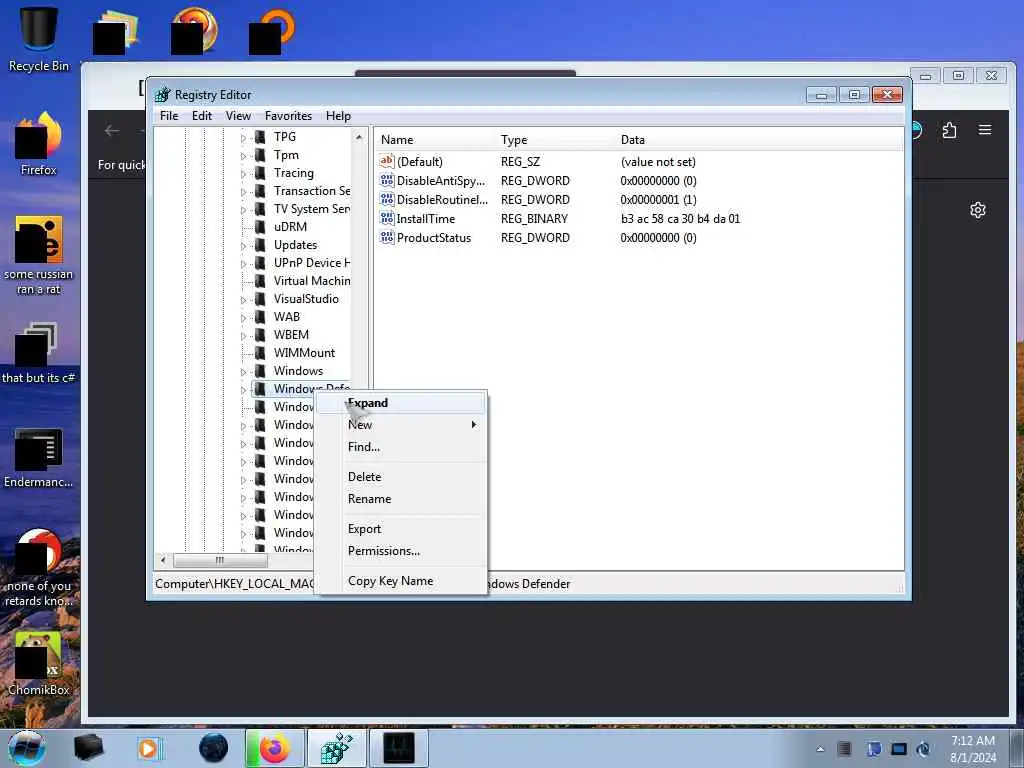
Task: Click the DisableRoutinel... DWORD value icon
Action: pyautogui.click(x=387, y=199)
